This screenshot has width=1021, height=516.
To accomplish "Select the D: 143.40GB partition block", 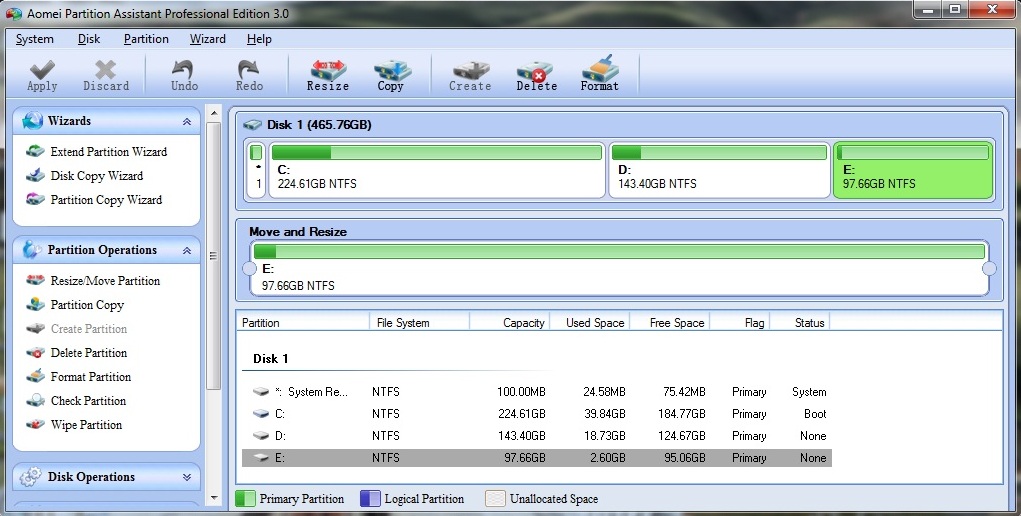I will 719,170.
